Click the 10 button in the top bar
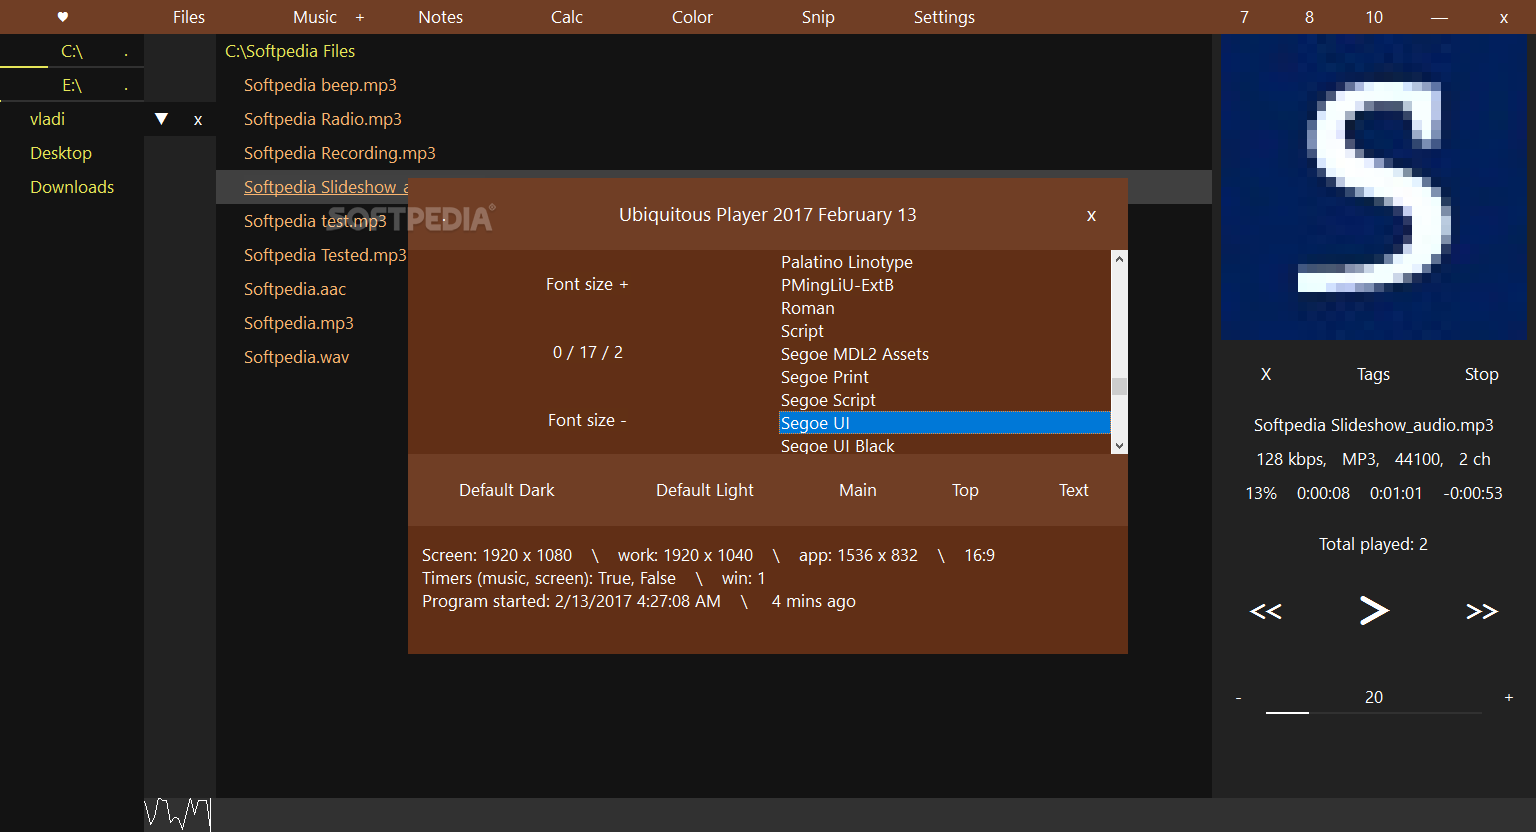The width and height of the screenshot is (1536, 832). pos(1374,17)
